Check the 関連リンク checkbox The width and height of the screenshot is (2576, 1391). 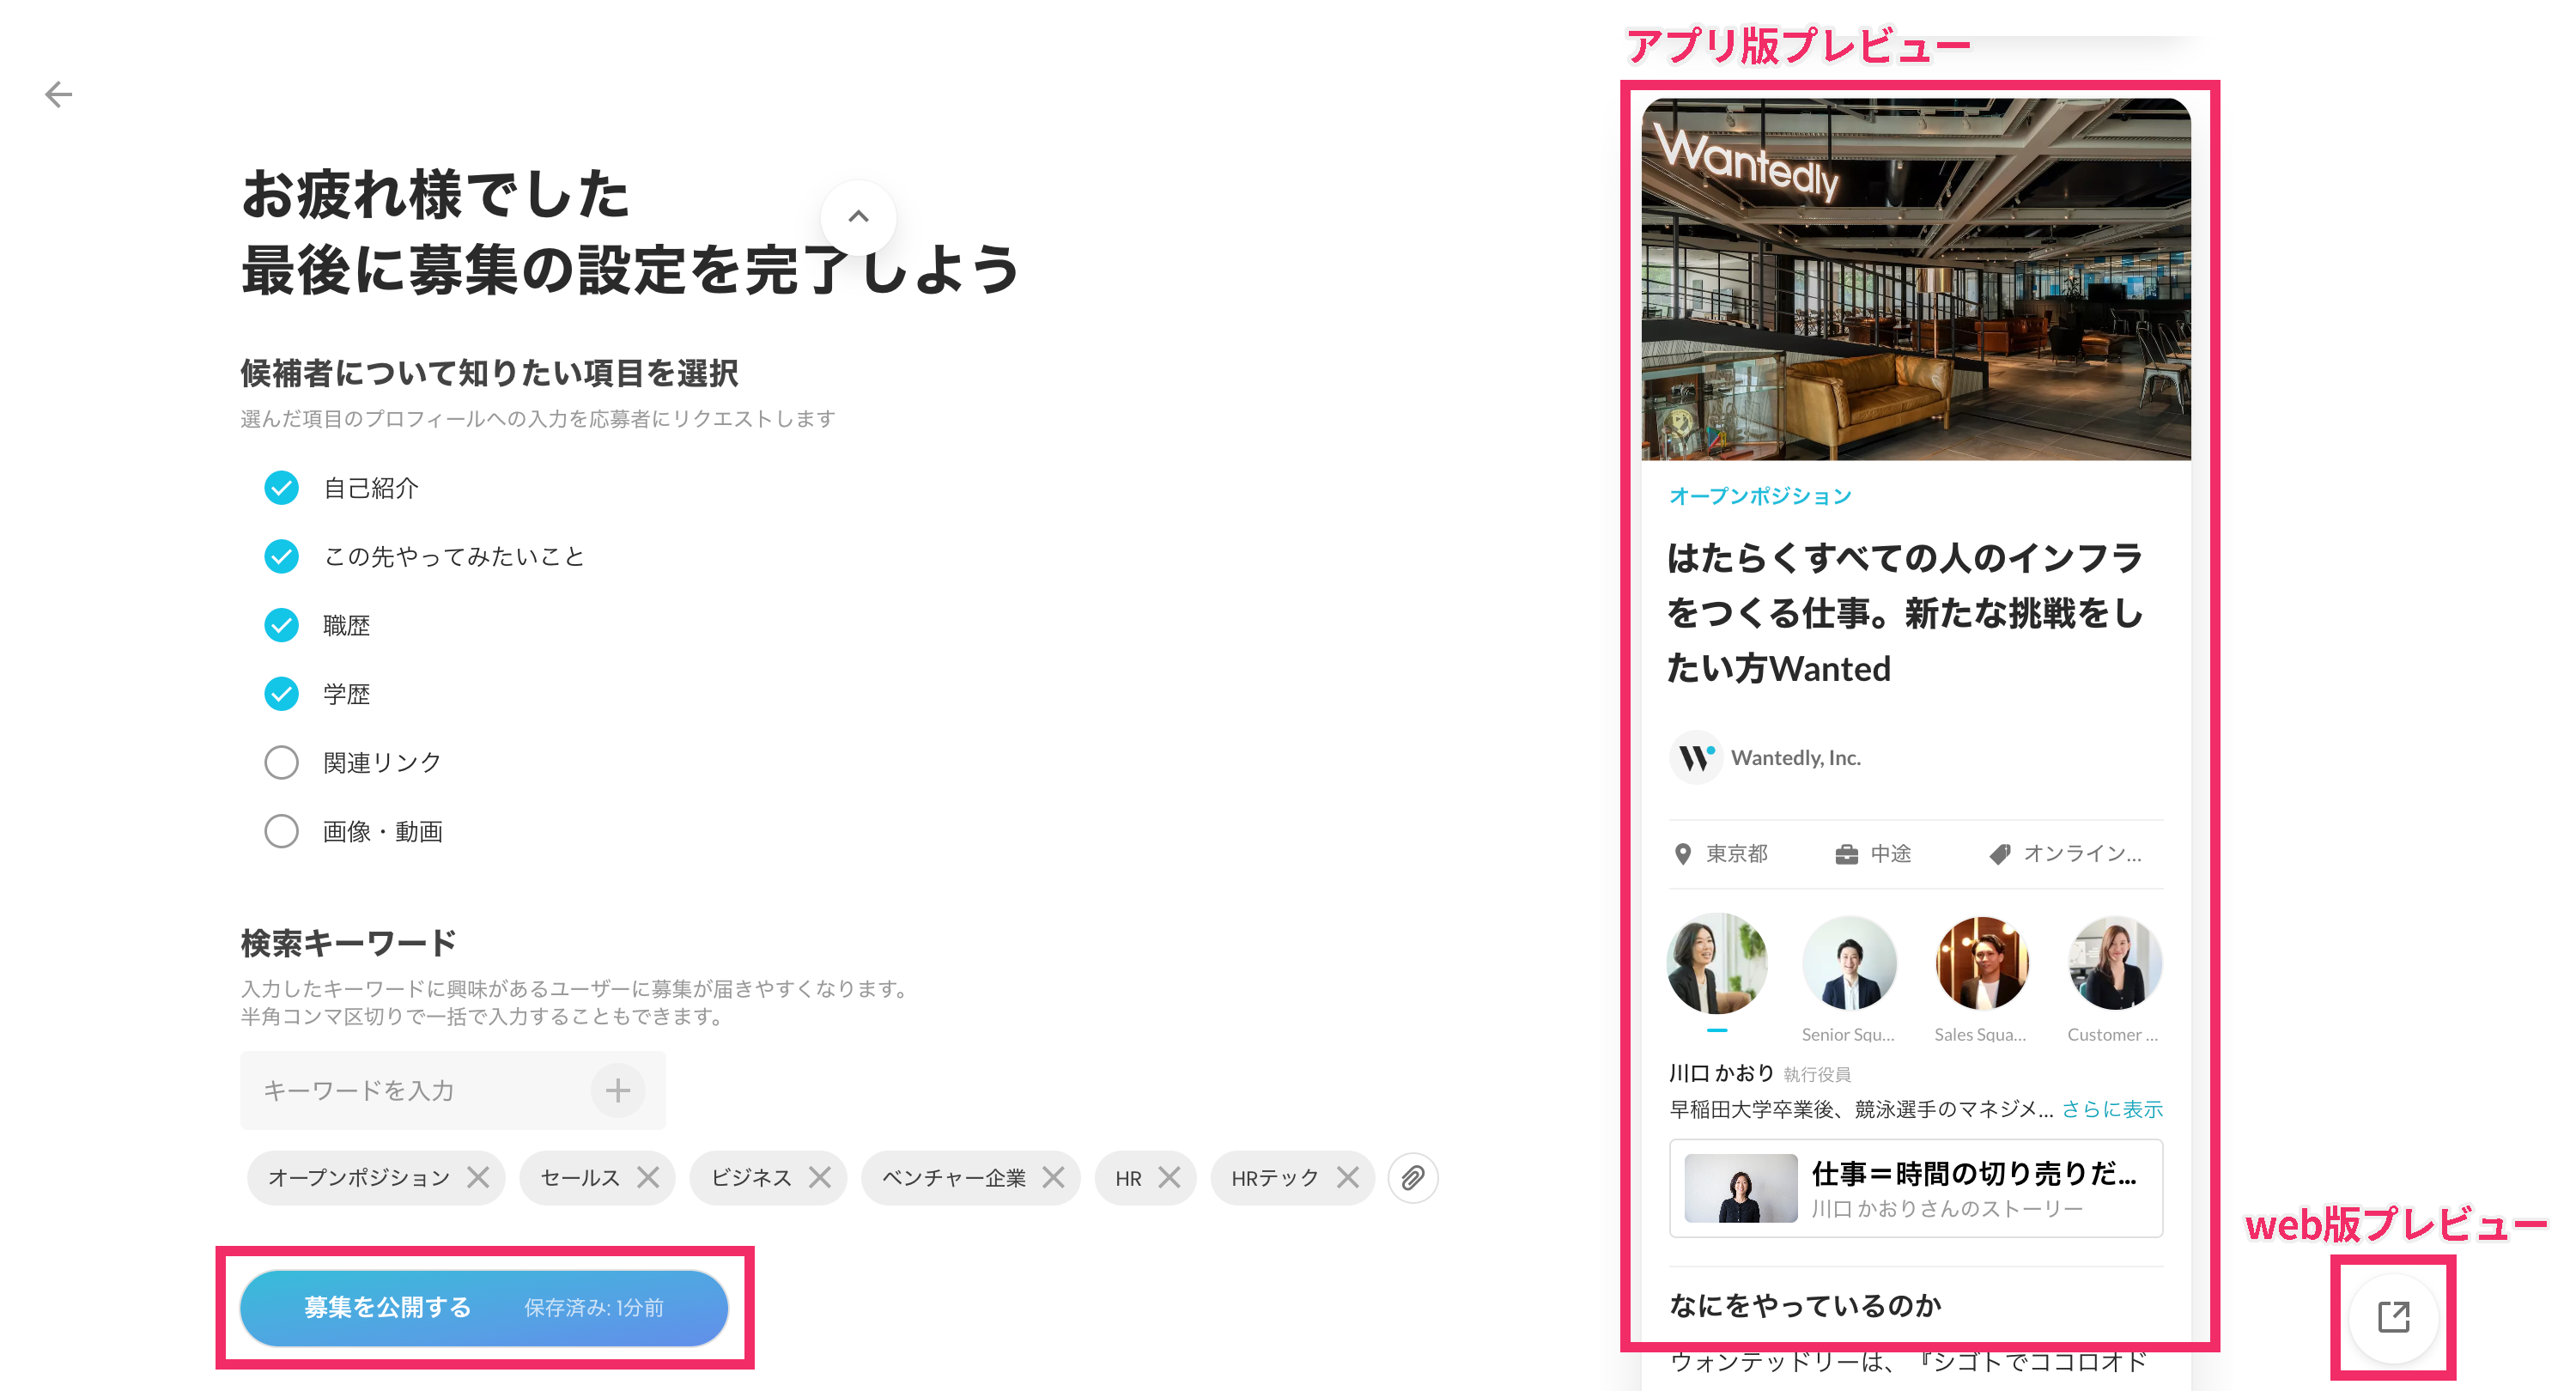(x=281, y=762)
